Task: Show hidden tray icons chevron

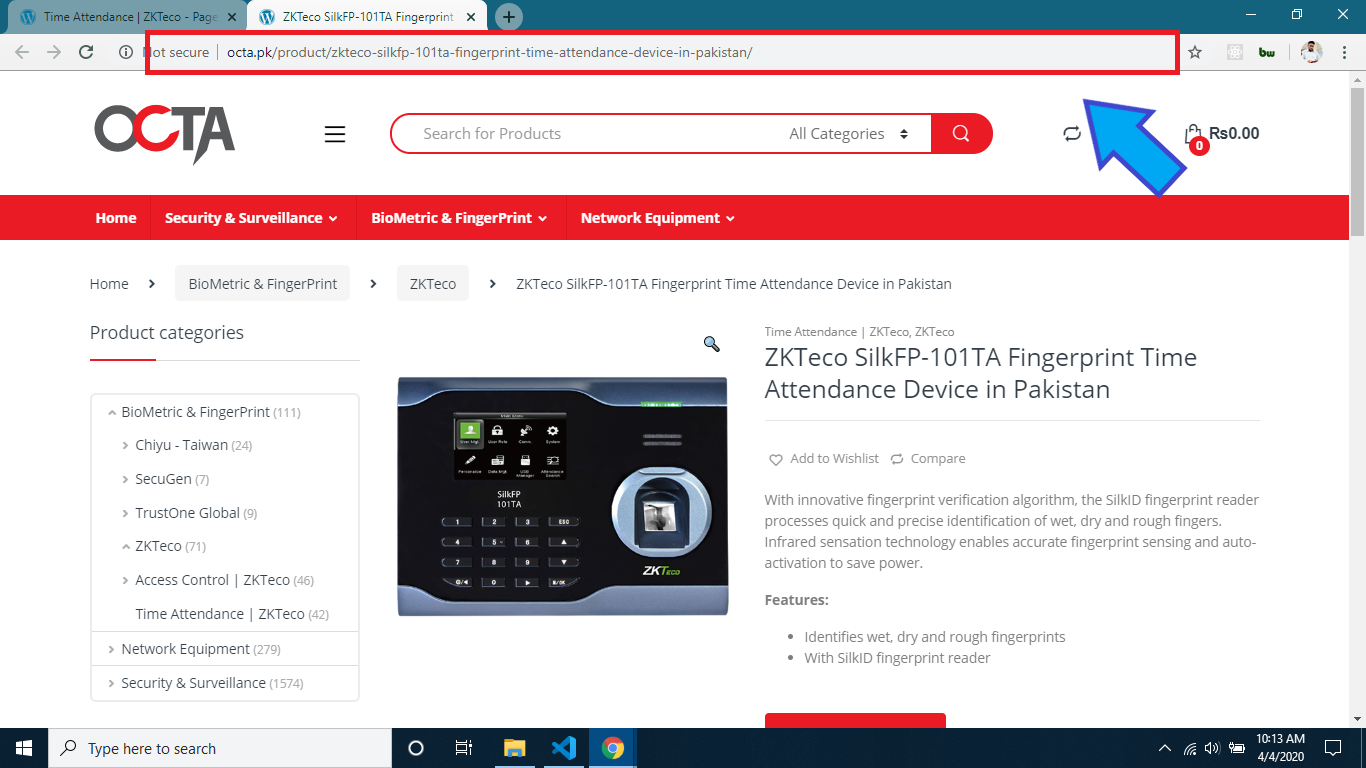Action: [1164, 748]
